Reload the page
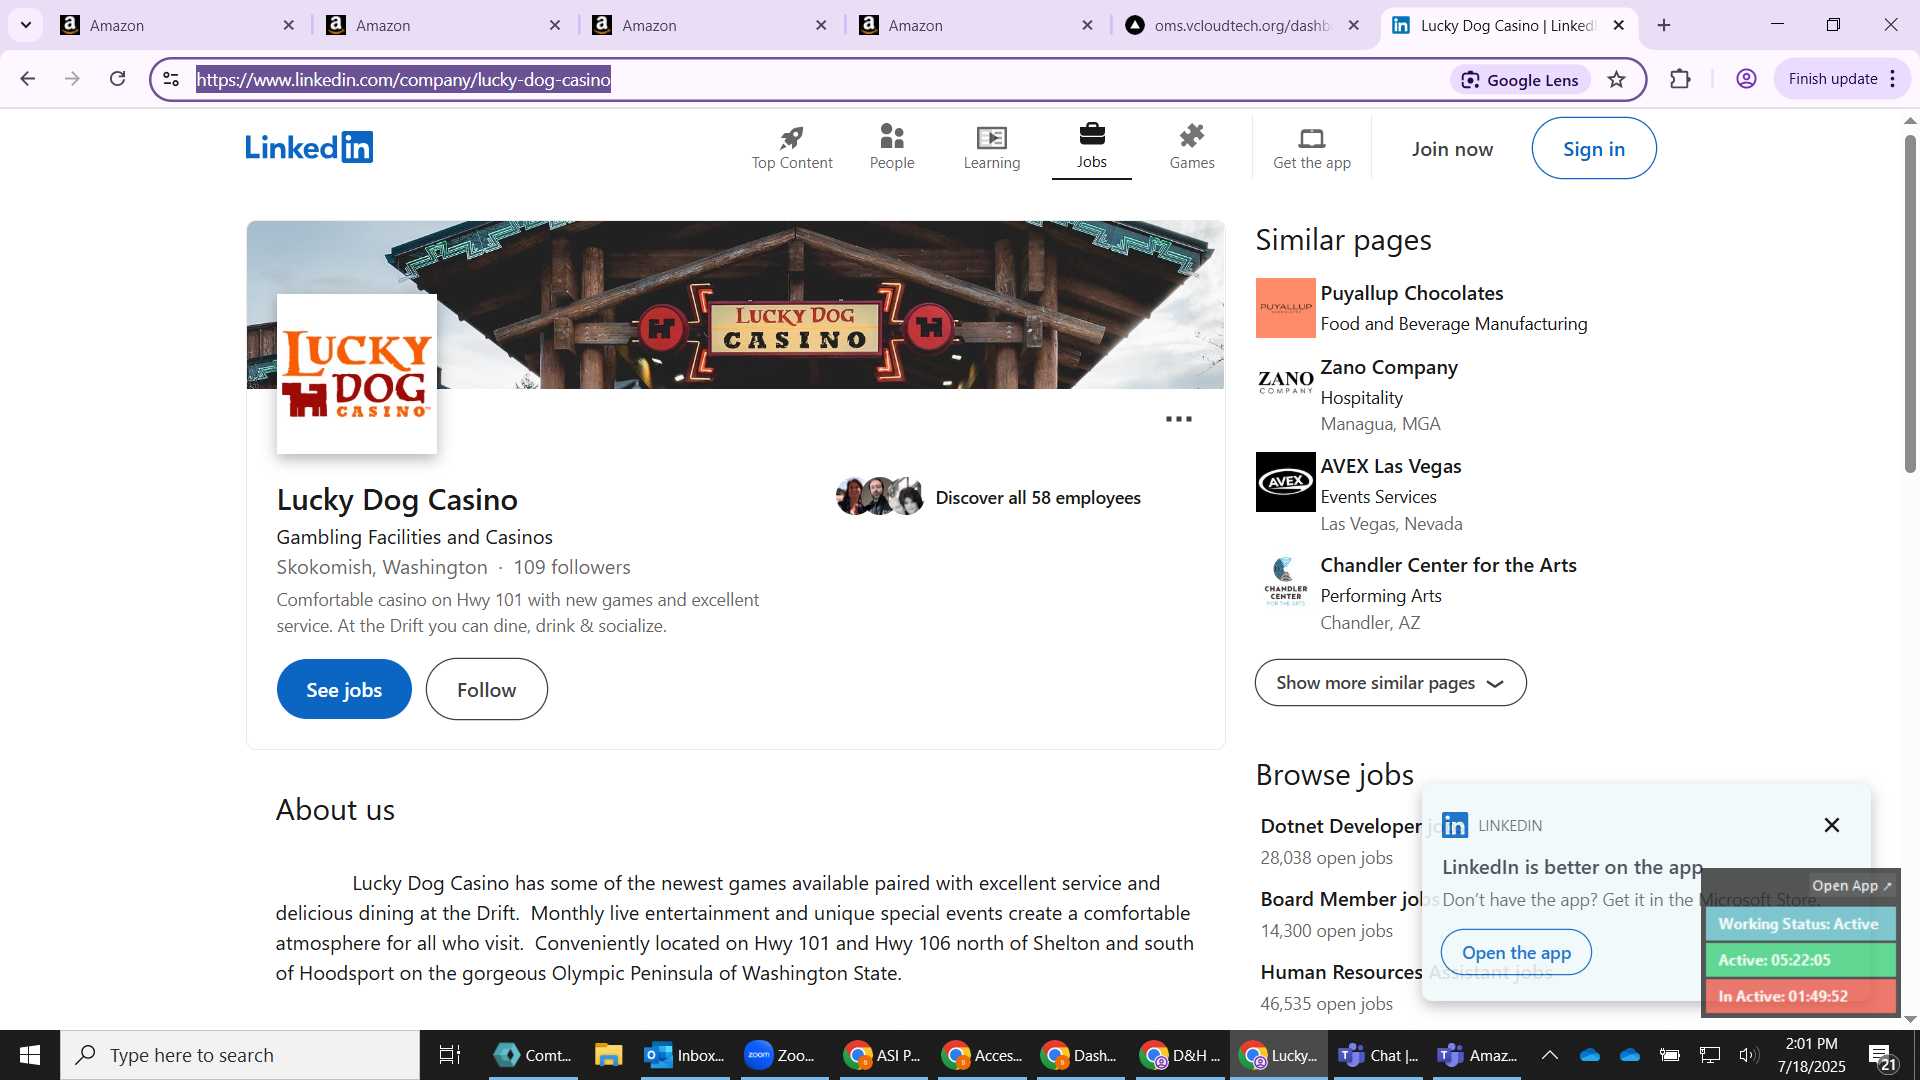1920x1080 pixels. point(118,79)
